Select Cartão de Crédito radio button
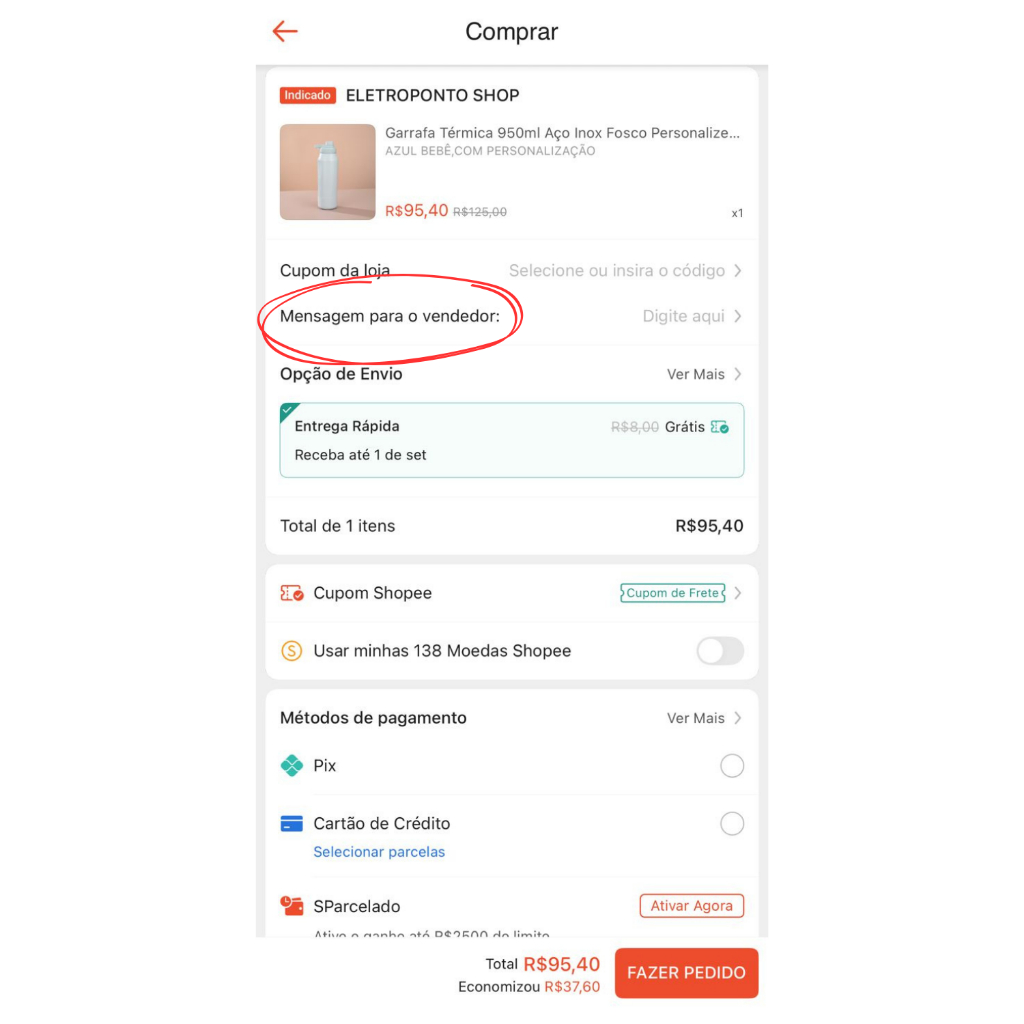Viewport: 1024px width, 1024px height. click(x=731, y=824)
